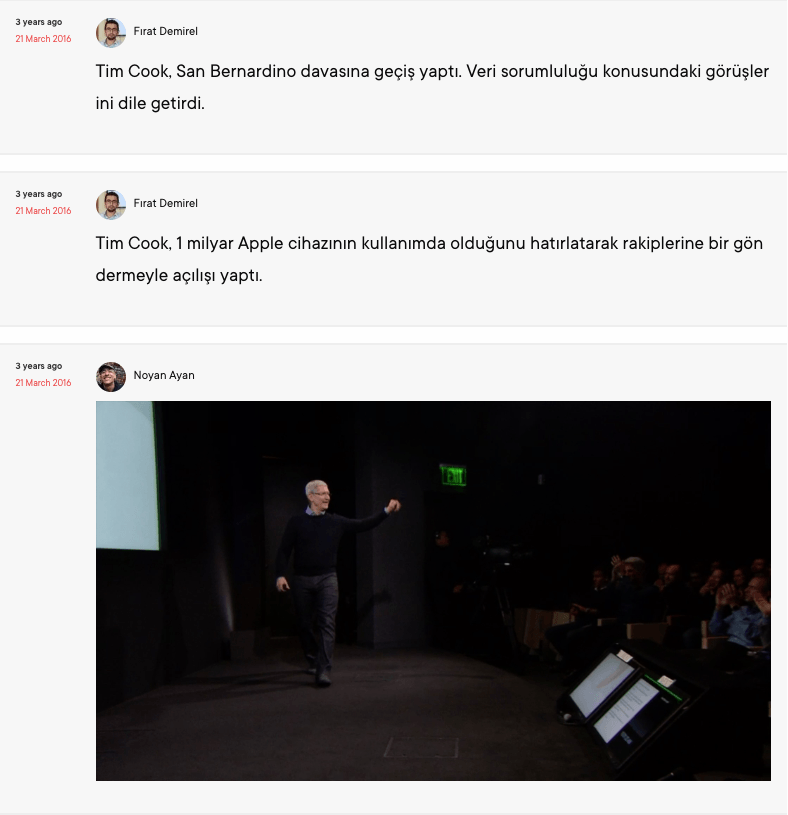Click the '3 years ago' label on Noyan's post

[38, 366]
